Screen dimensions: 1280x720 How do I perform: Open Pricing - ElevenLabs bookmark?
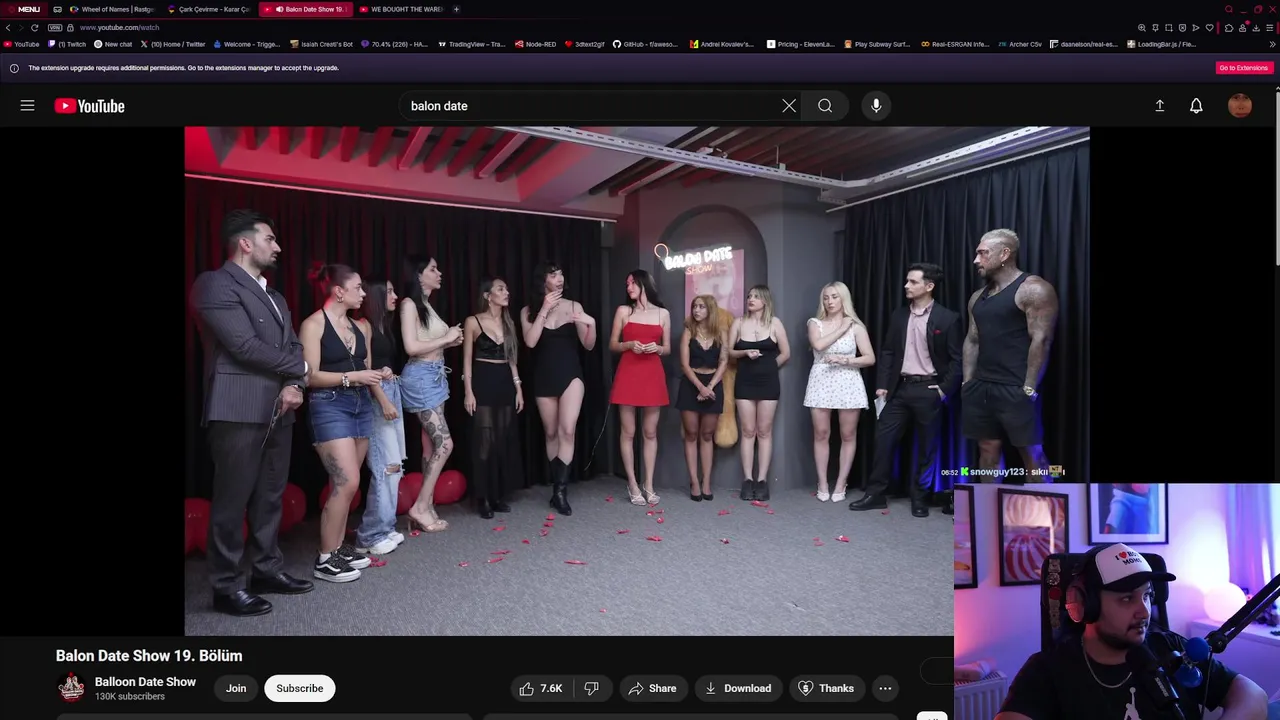[x=800, y=44]
